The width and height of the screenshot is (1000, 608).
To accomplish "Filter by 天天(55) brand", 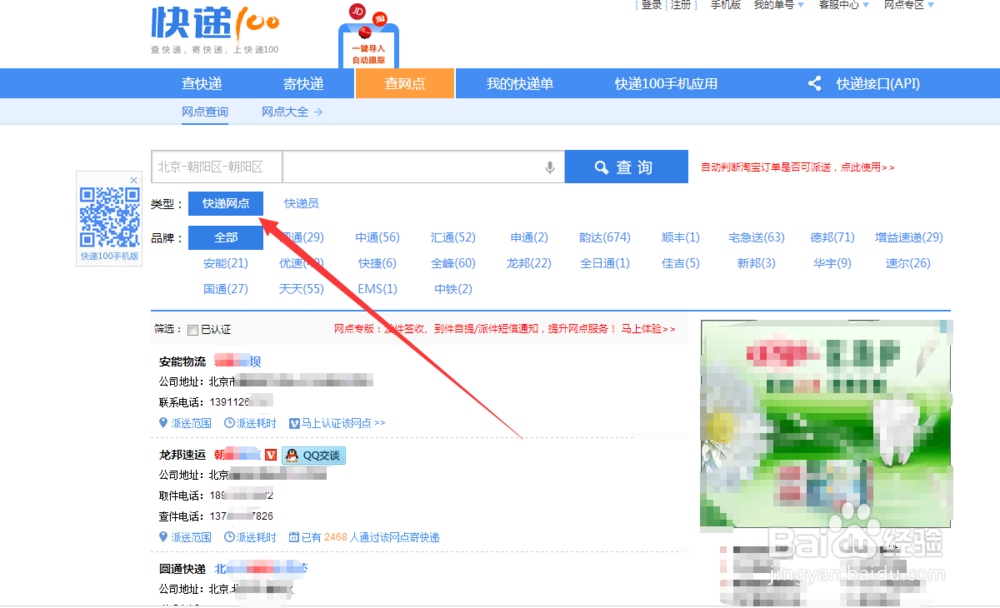I will [x=302, y=289].
